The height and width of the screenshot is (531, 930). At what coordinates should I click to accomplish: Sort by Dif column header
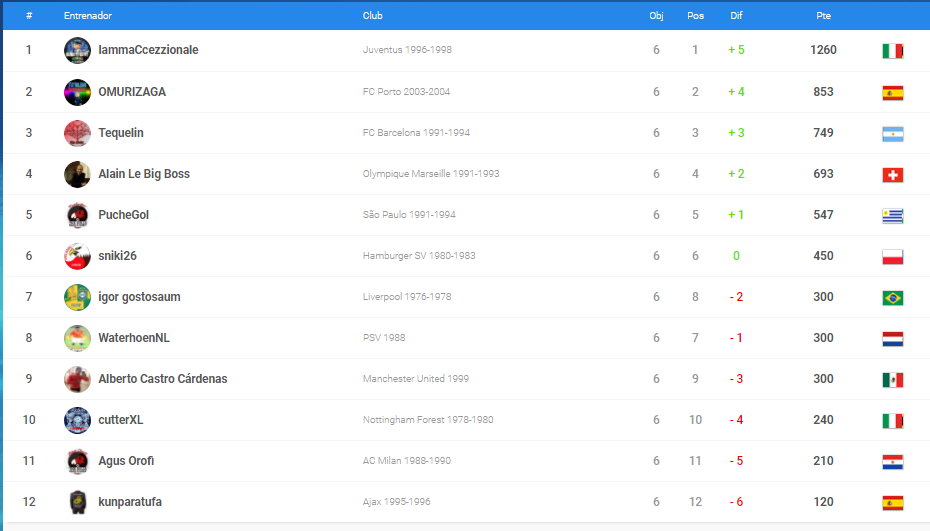pos(736,15)
